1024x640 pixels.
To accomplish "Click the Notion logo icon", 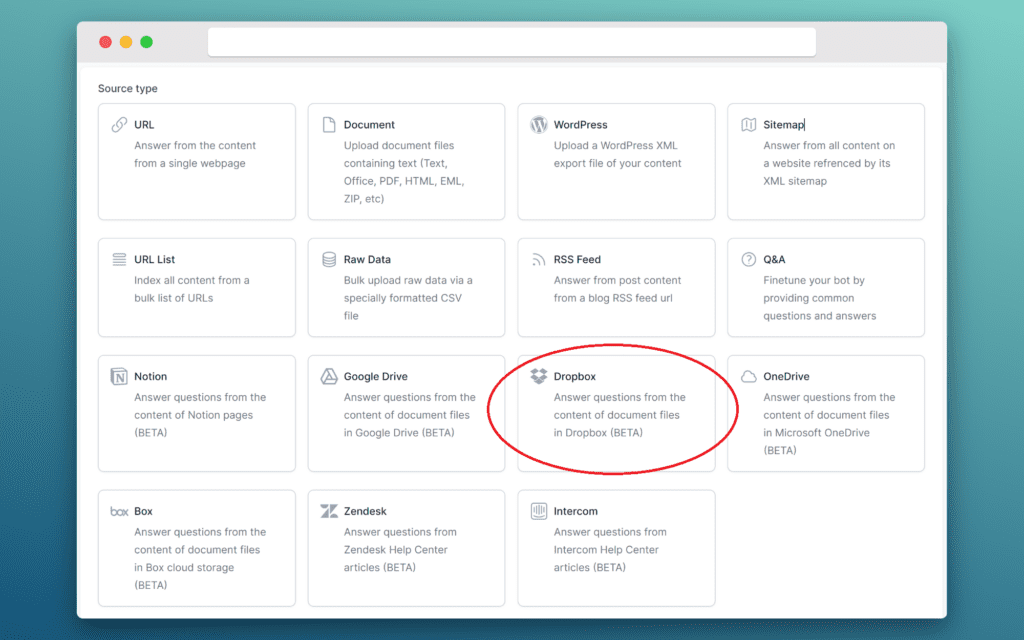I will click(118, 377).
